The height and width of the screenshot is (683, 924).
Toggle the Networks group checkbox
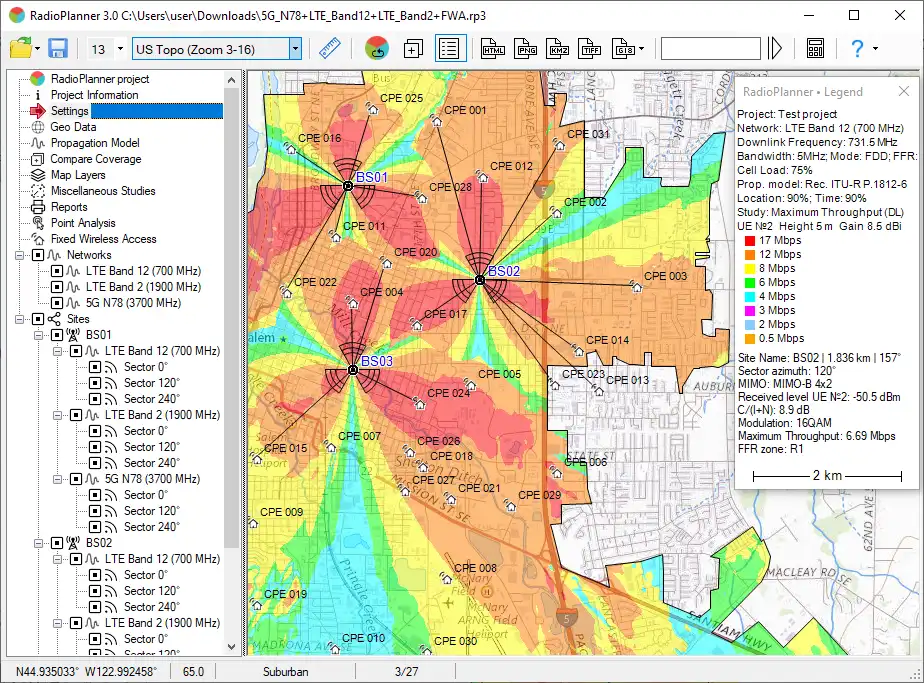click(38, 255)
